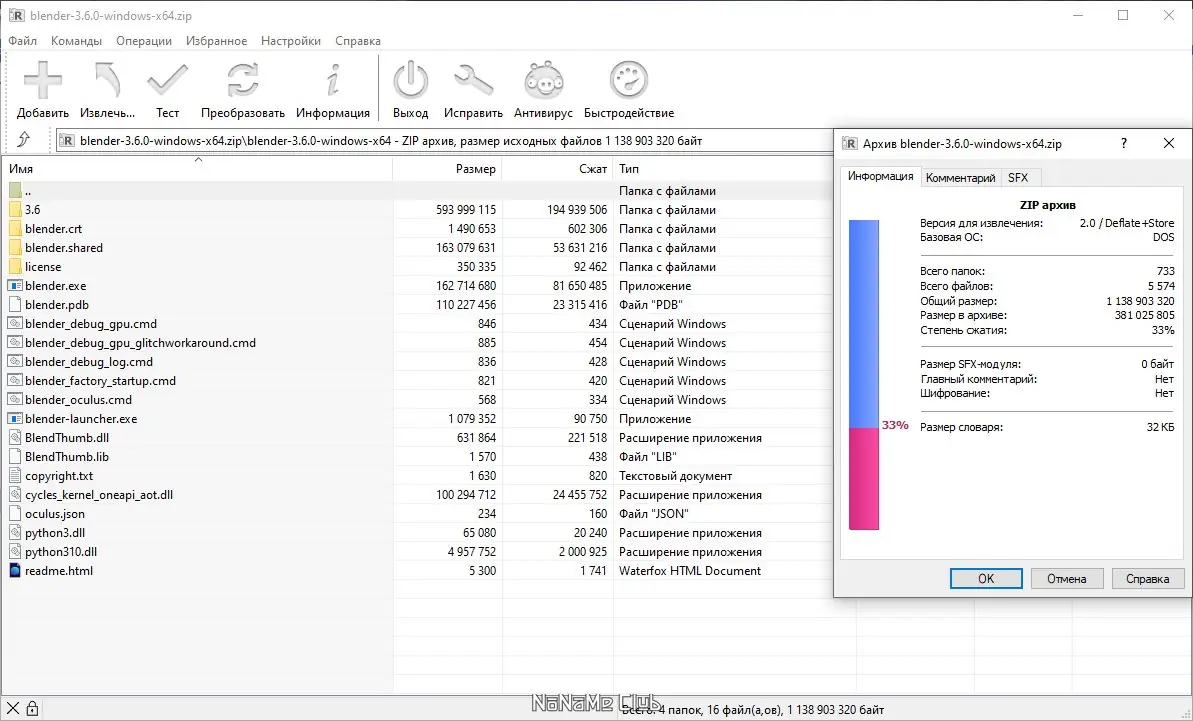Open the Информация toolbar icon
Screen dimensions: 1193x721
[x=332, y=80]
